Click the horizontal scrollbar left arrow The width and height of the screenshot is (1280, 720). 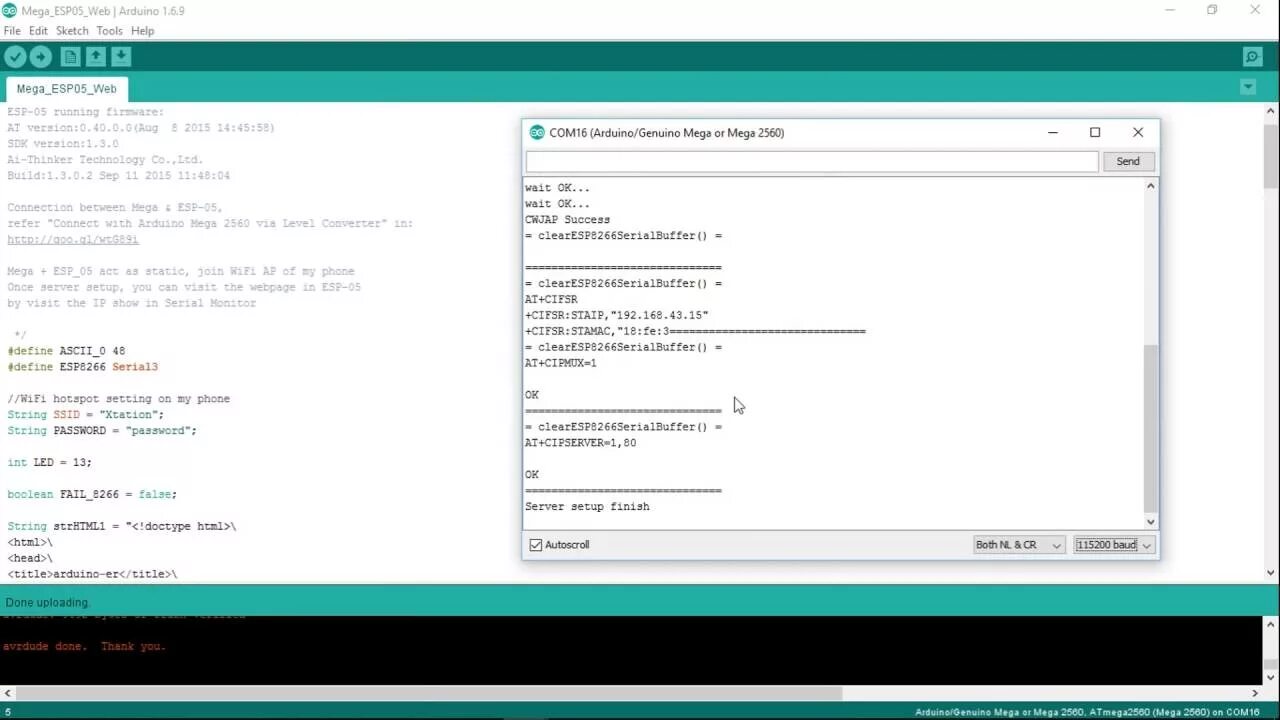(x=7, y=693)
